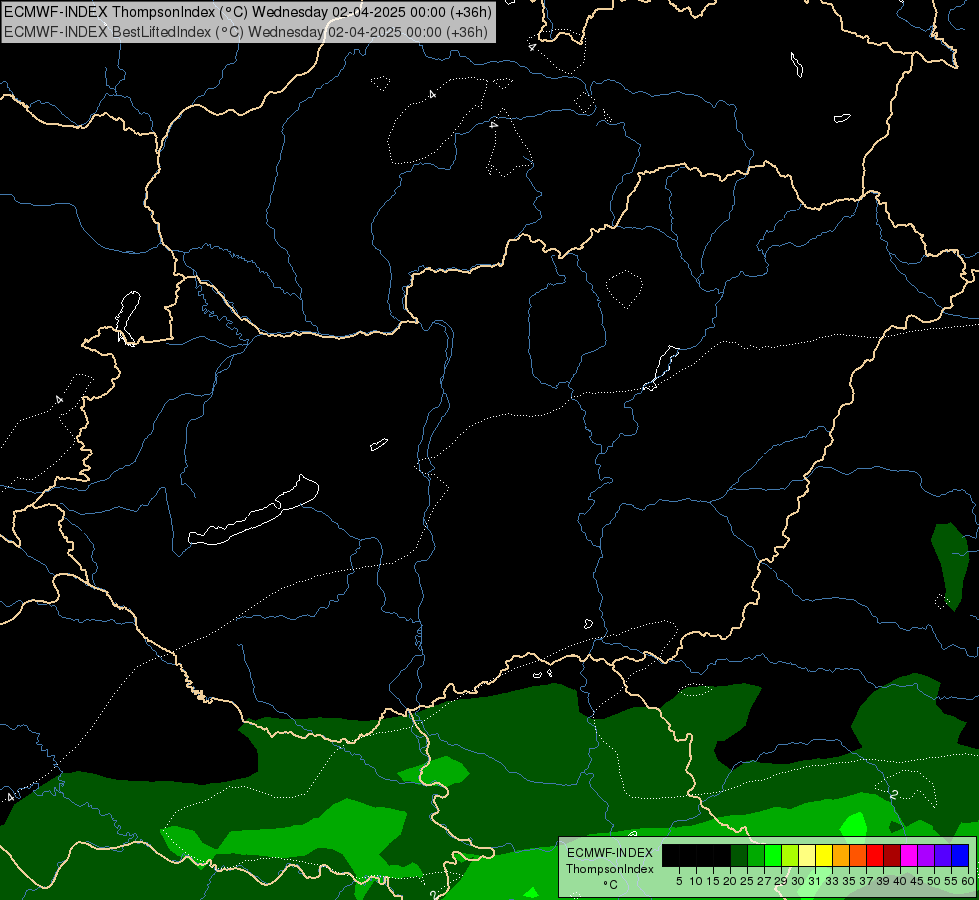979x900 pixels.
Task: Click the legend tick value 25
Action: click(x=747, y=881)
